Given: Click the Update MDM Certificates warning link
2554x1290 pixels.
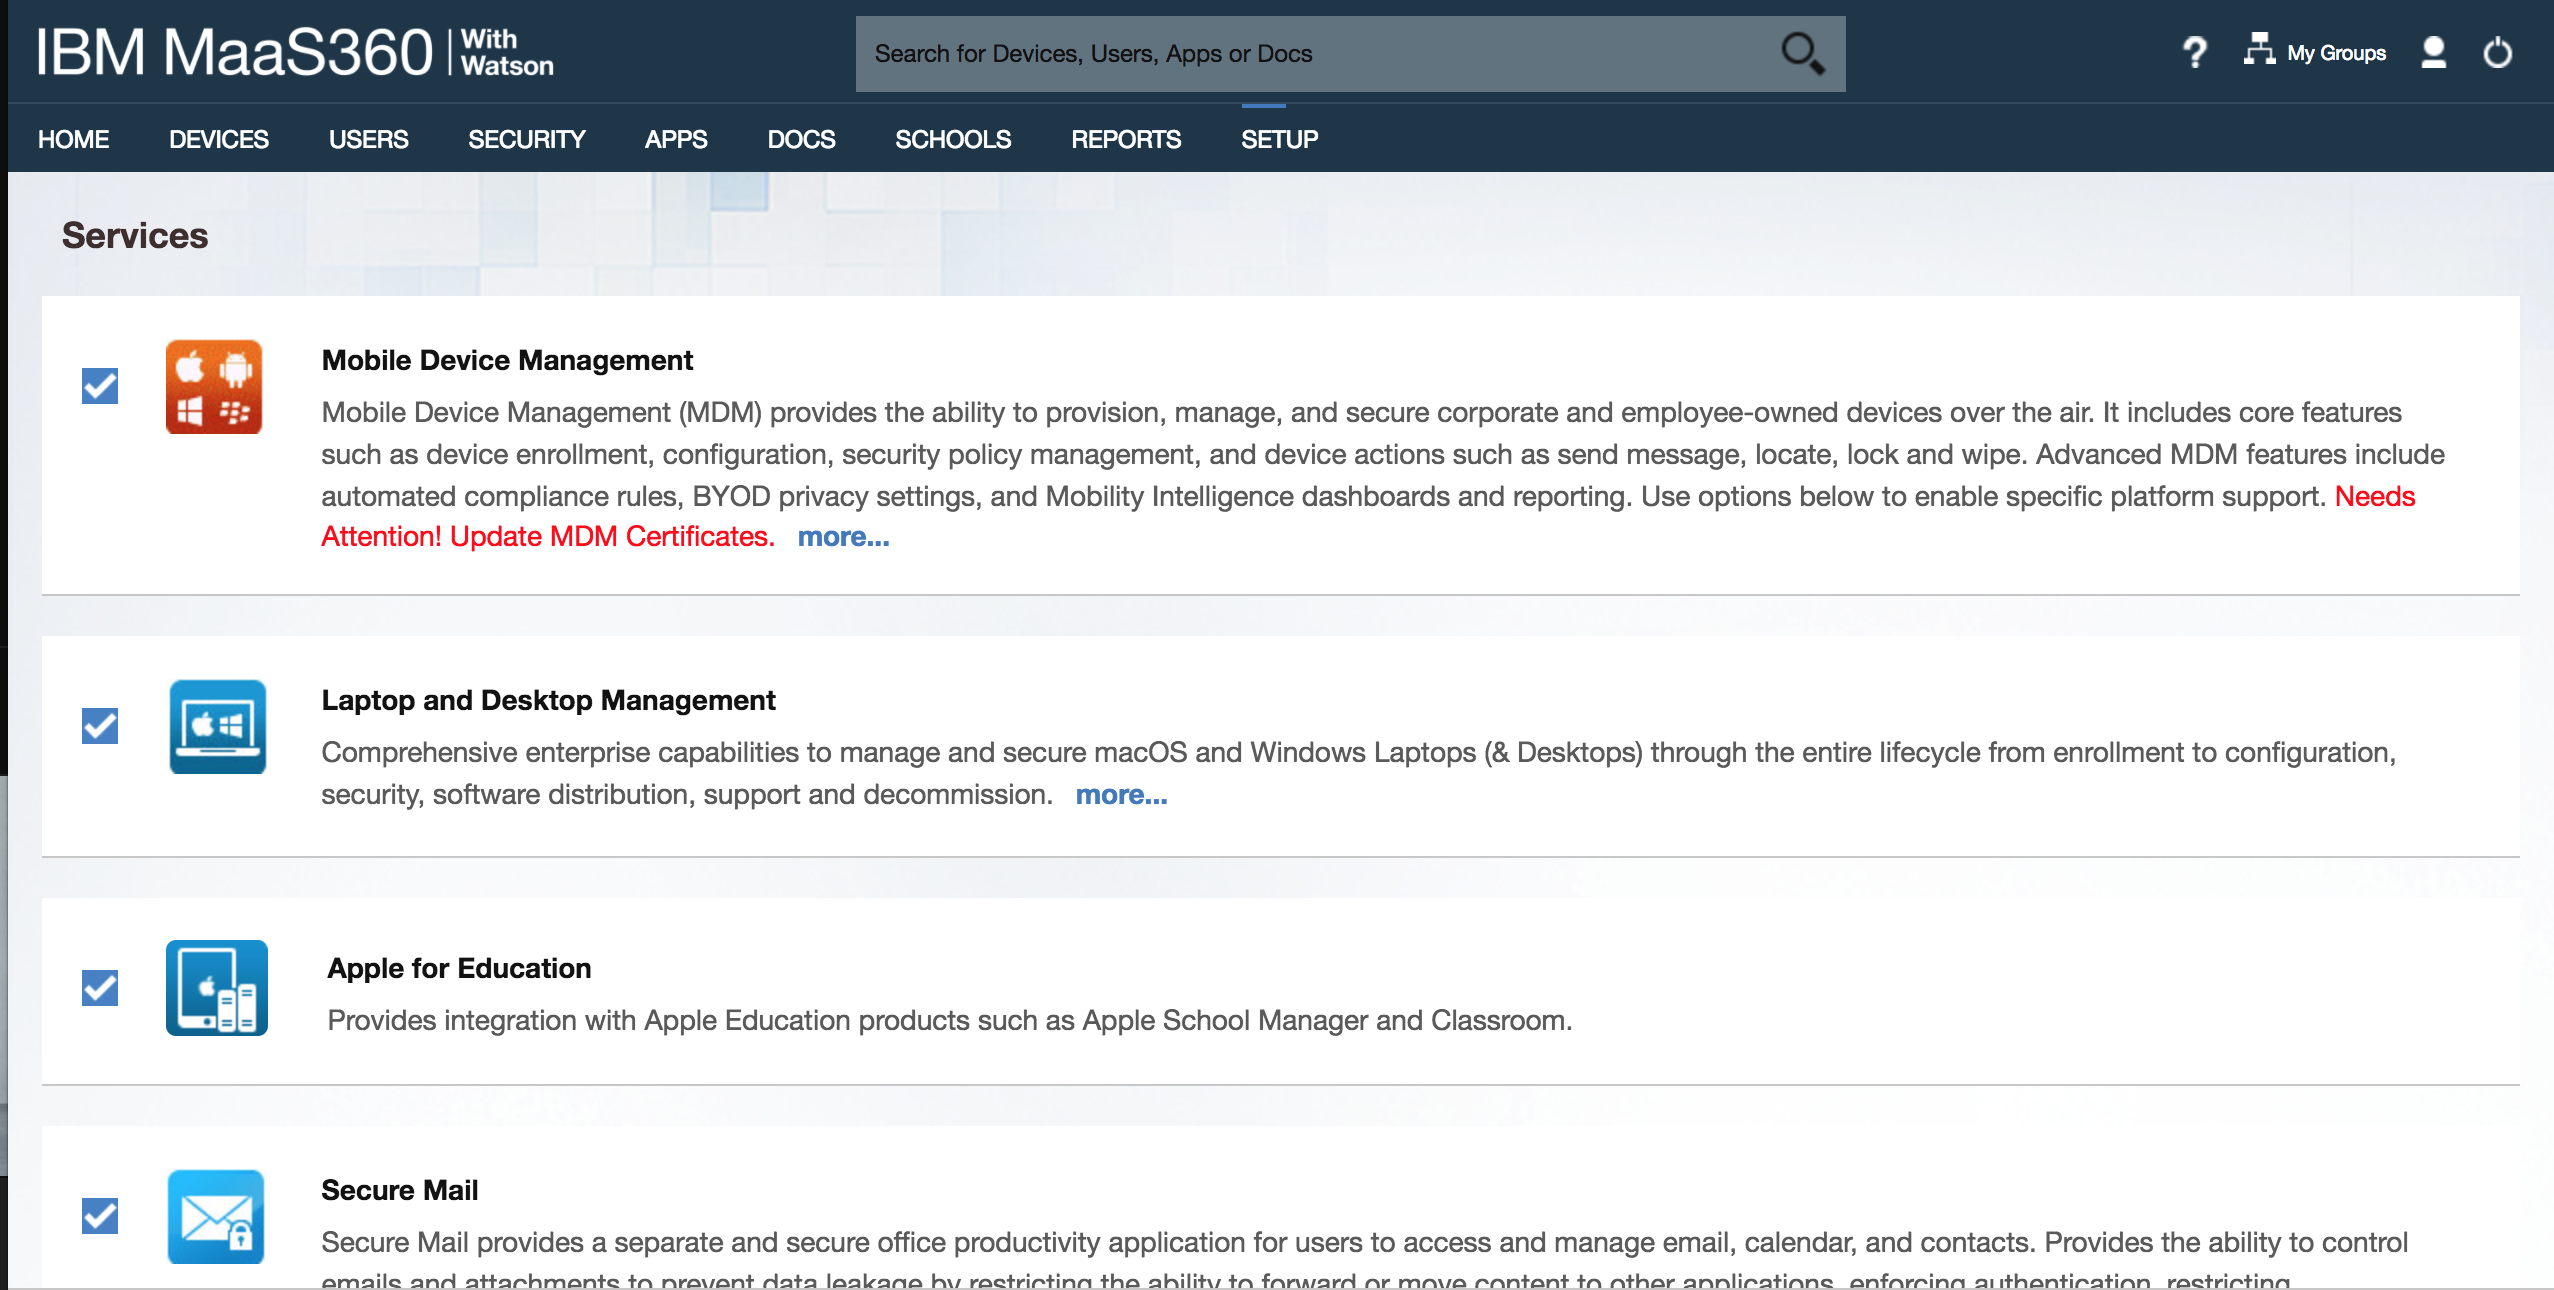Looking at the screenshot, I should pyautogui.click(x=611, y=536).
